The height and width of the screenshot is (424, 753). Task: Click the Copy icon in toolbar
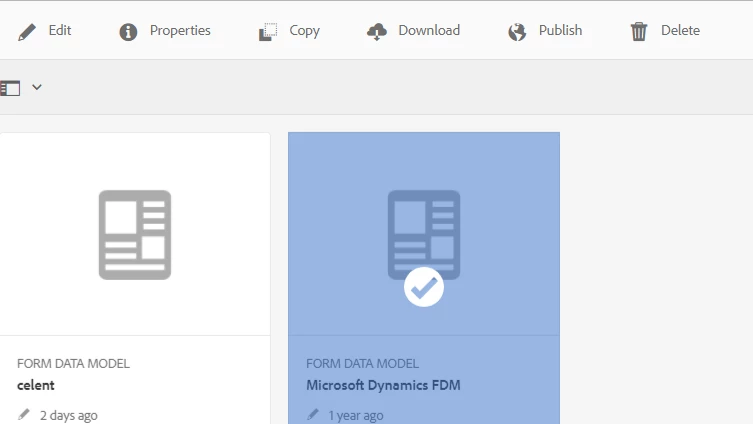click(268, 32)
